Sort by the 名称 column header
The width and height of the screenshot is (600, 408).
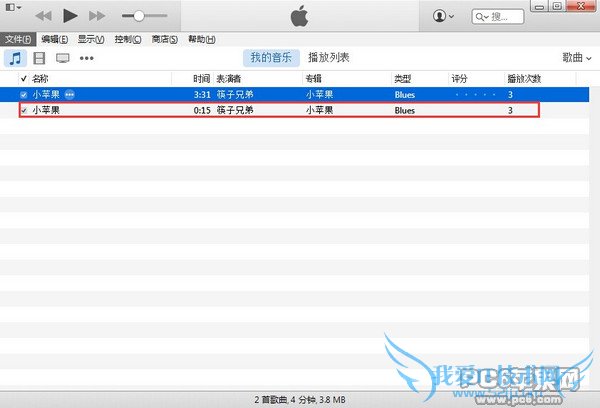[101, 79]
